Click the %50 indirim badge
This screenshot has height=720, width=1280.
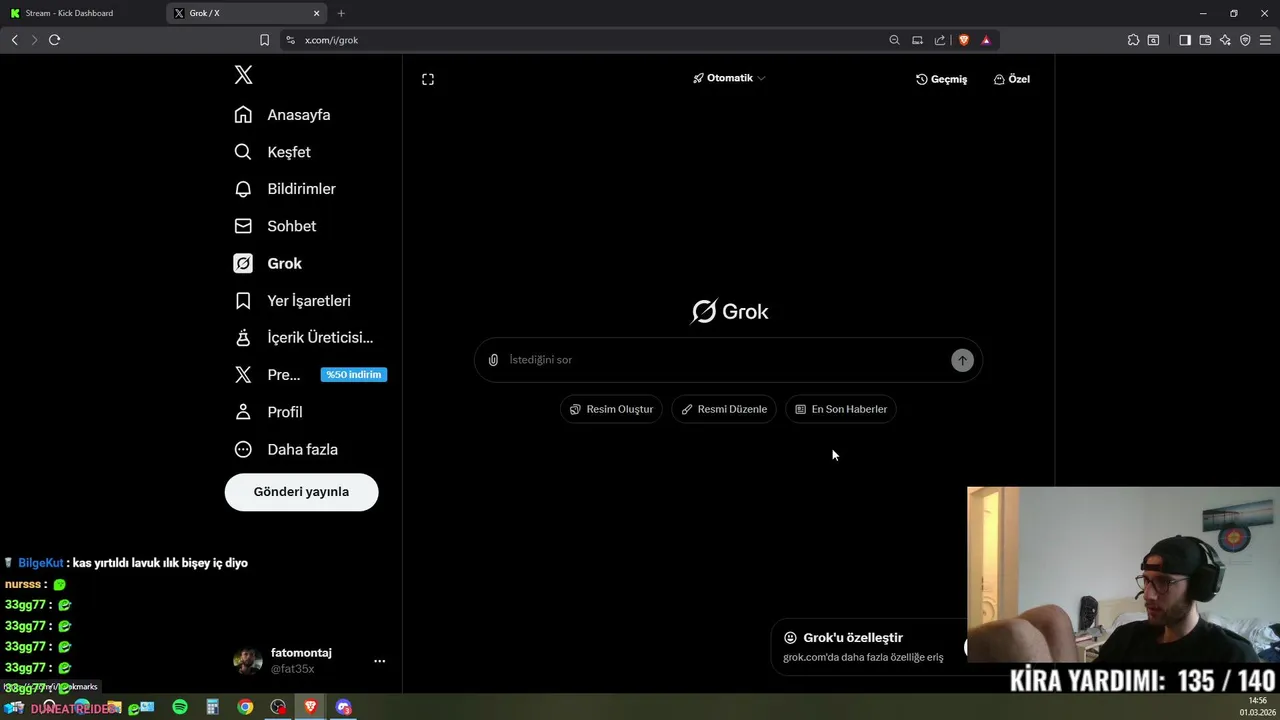[x=353, y=375]
